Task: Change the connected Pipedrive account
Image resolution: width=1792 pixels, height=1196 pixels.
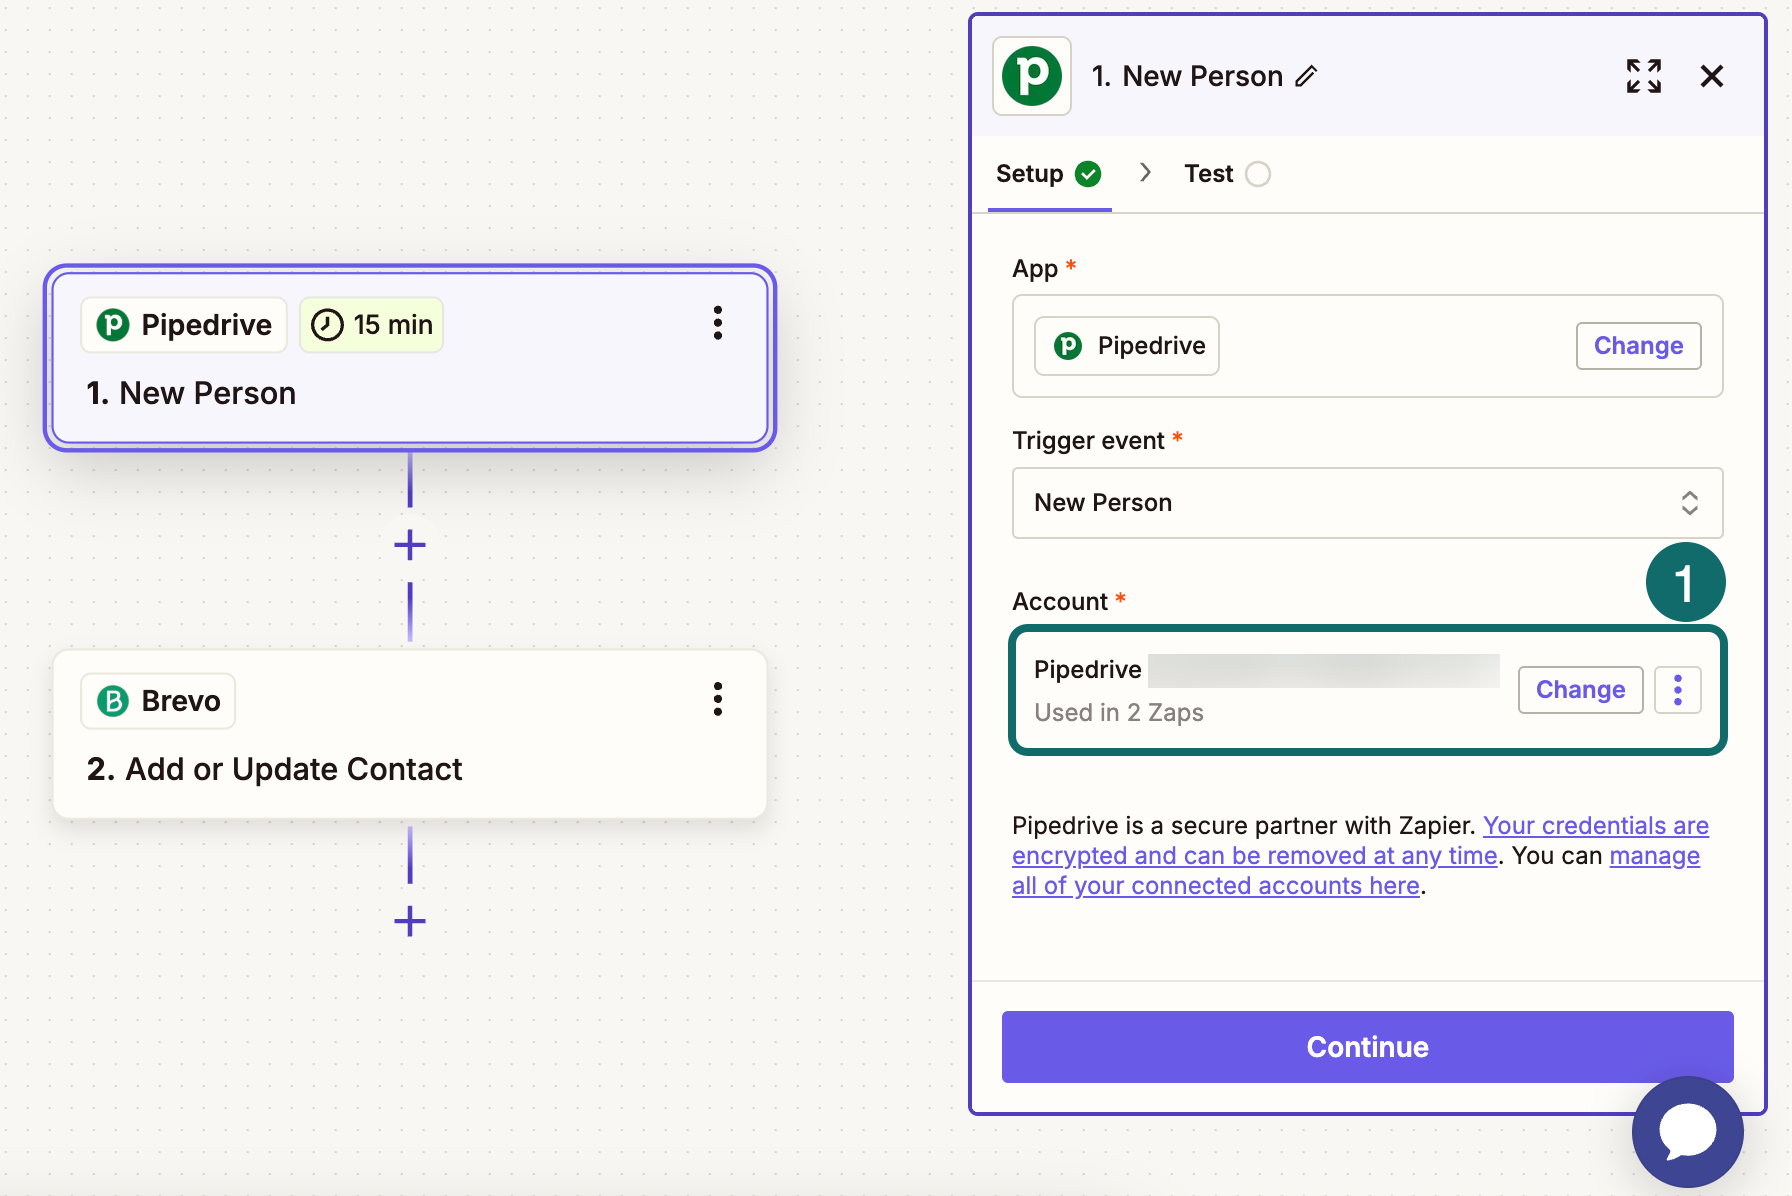Action: [x=1580, y=690]
